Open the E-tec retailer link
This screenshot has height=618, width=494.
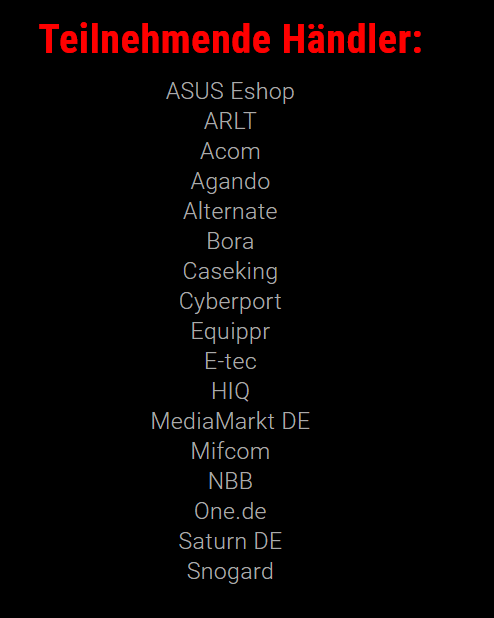pos(230,361)
